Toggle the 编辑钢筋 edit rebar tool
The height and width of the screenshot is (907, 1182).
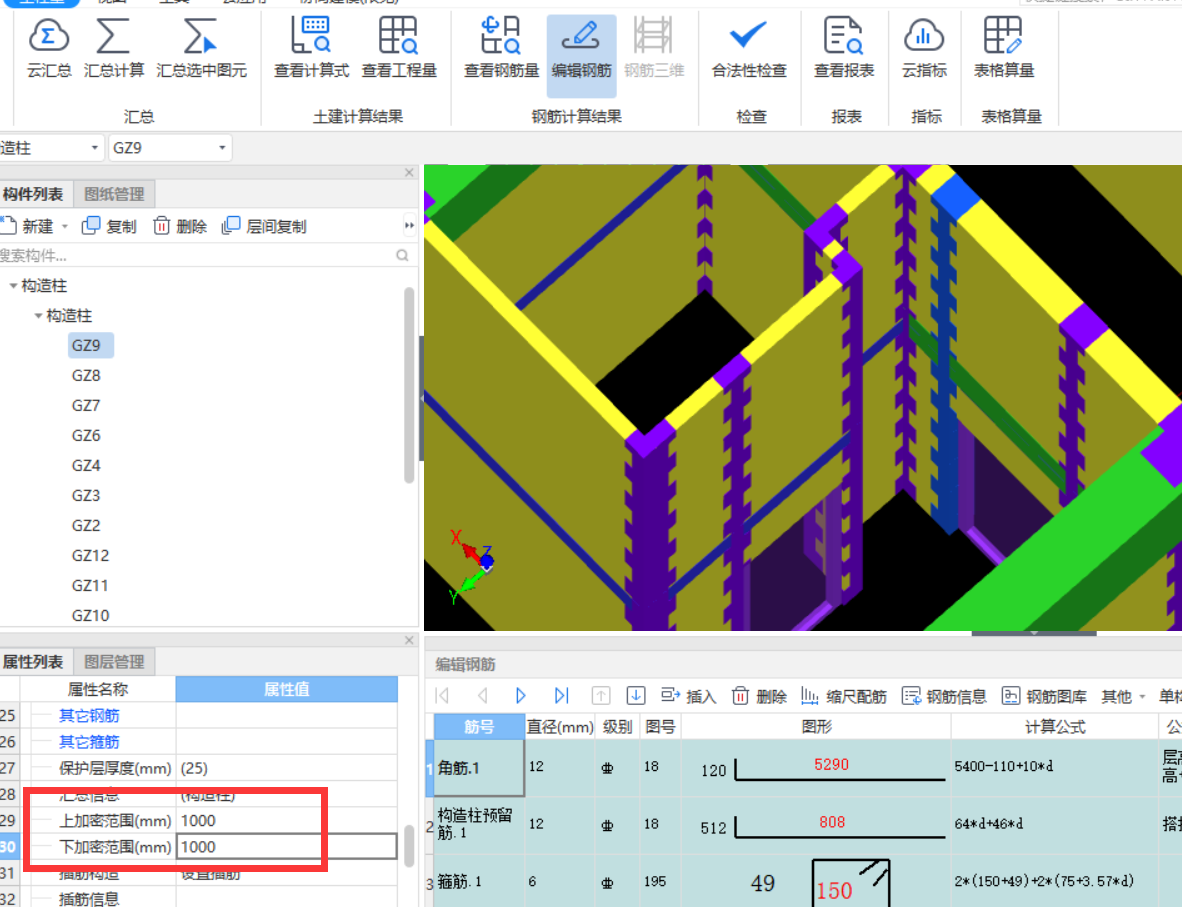(581, 56)
